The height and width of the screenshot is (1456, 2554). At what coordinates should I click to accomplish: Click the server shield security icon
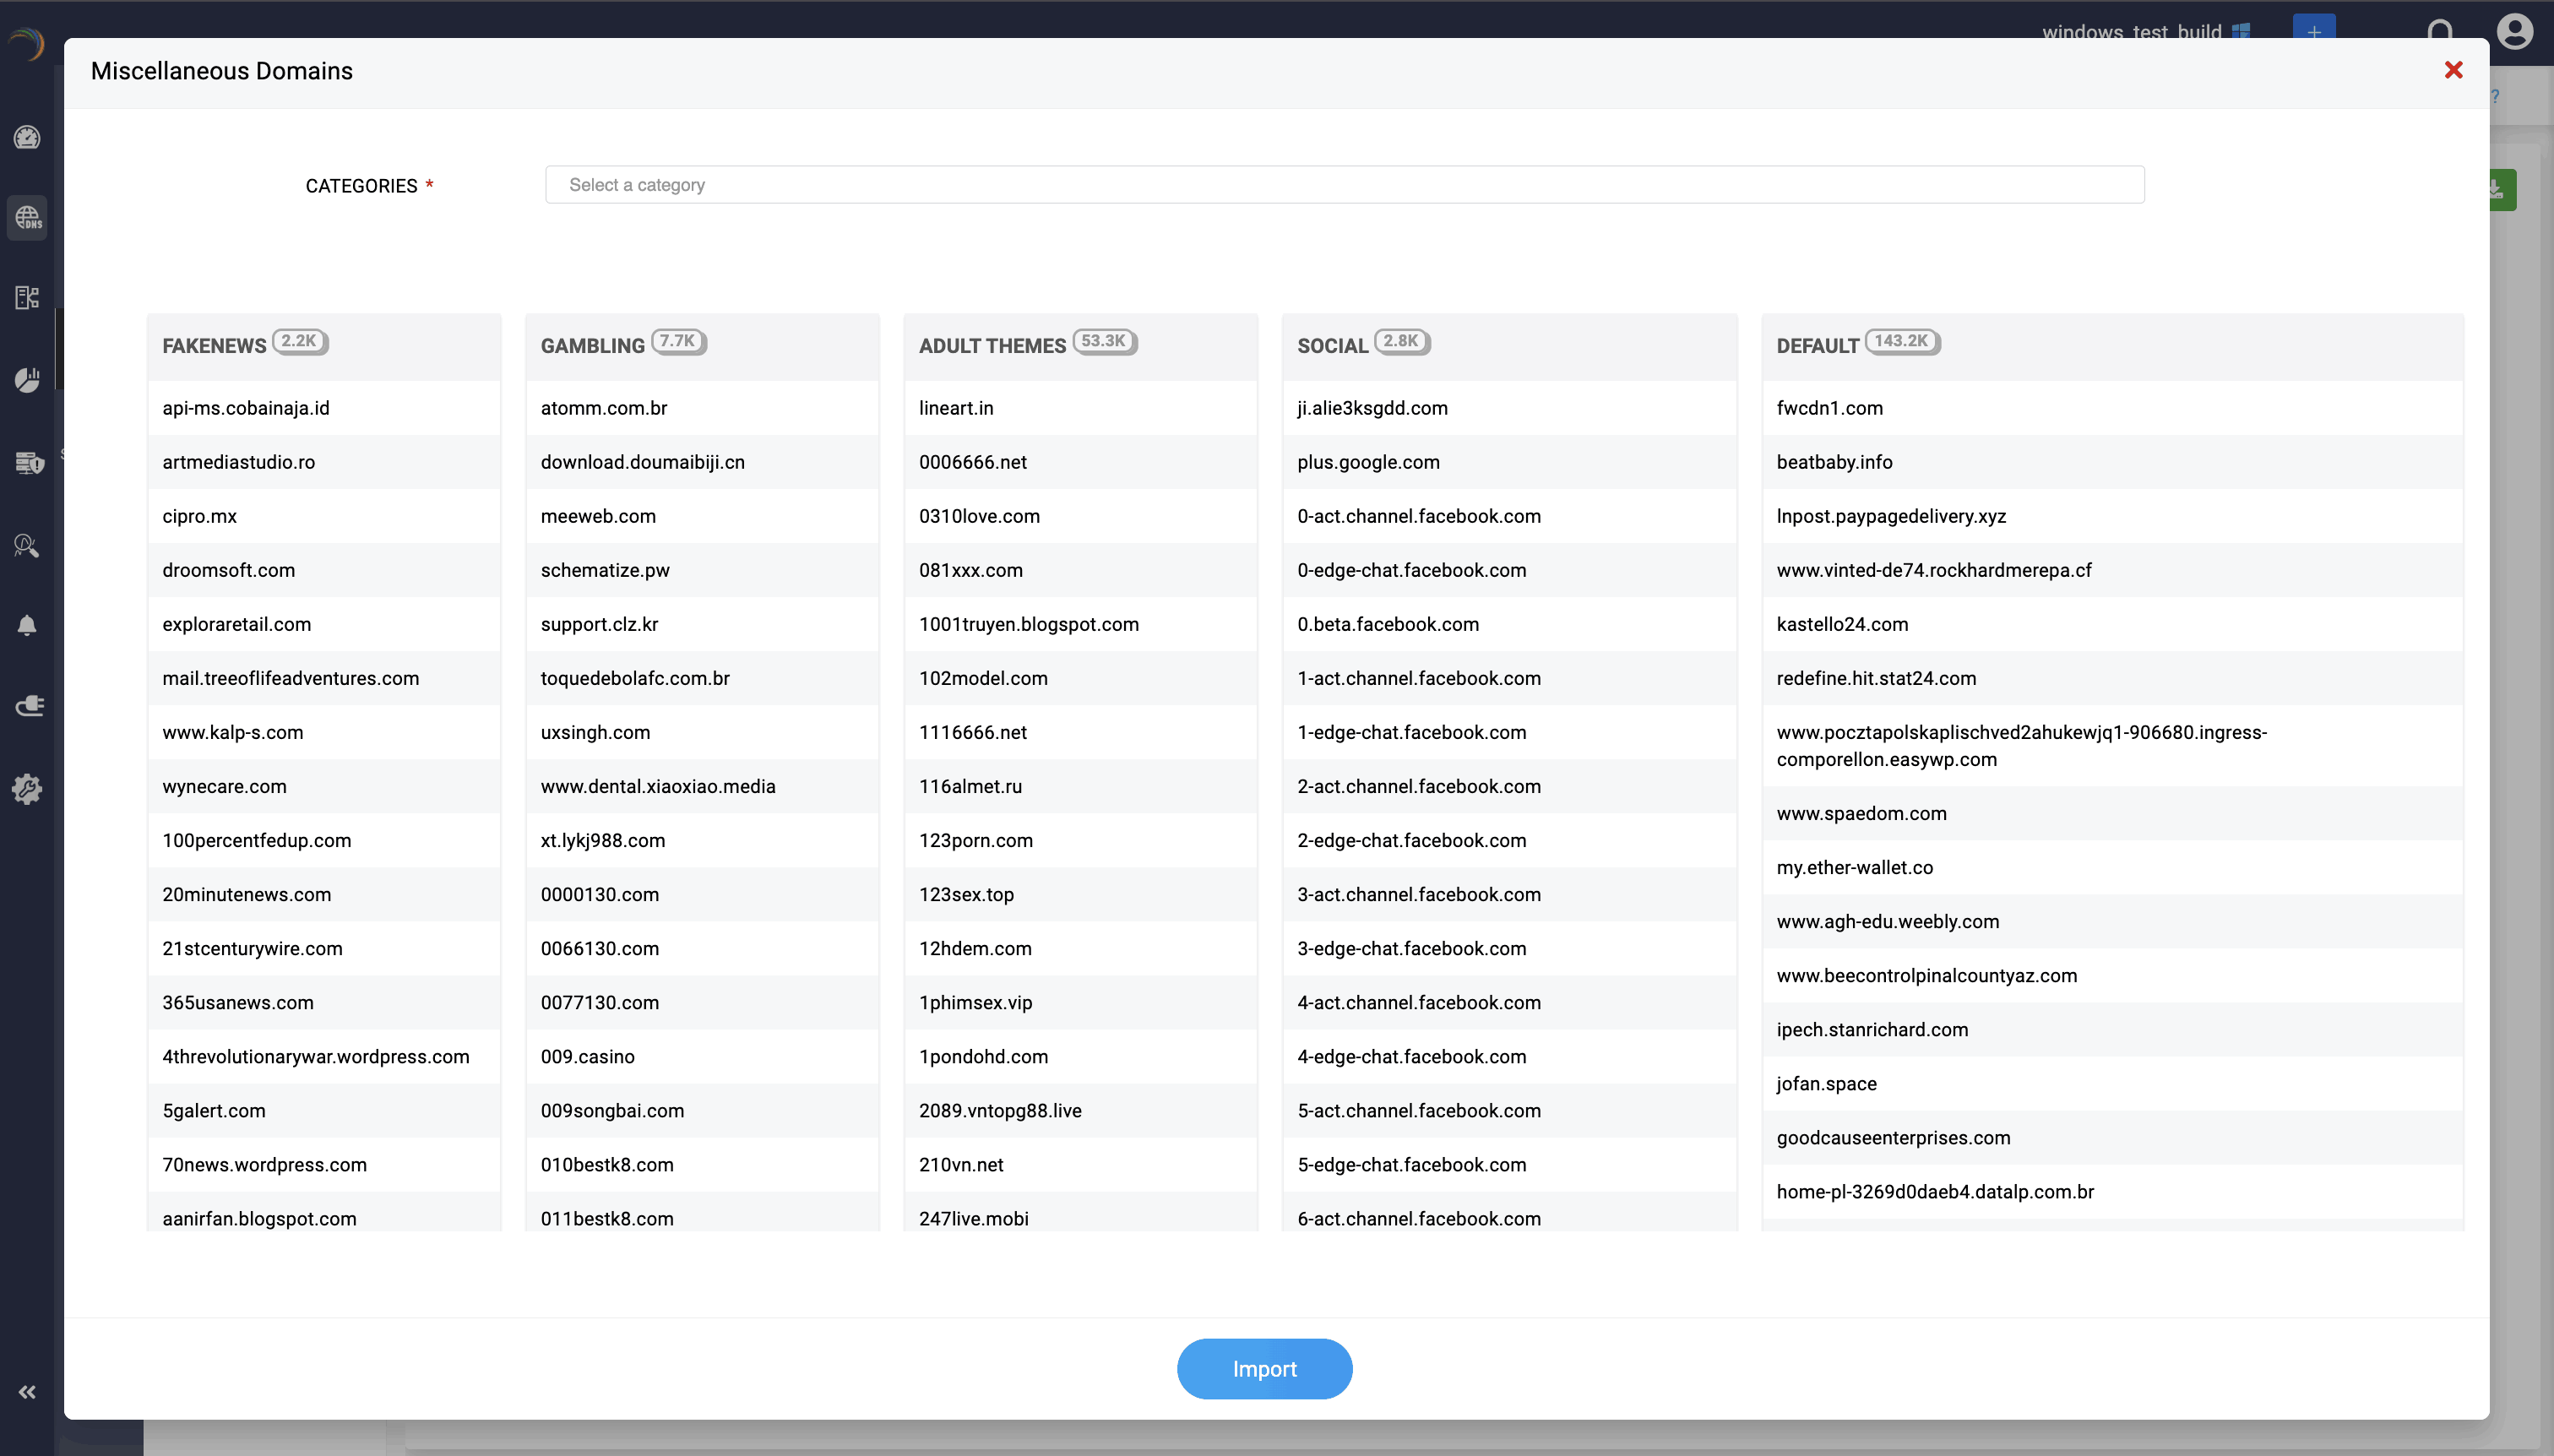pos(29,462)
